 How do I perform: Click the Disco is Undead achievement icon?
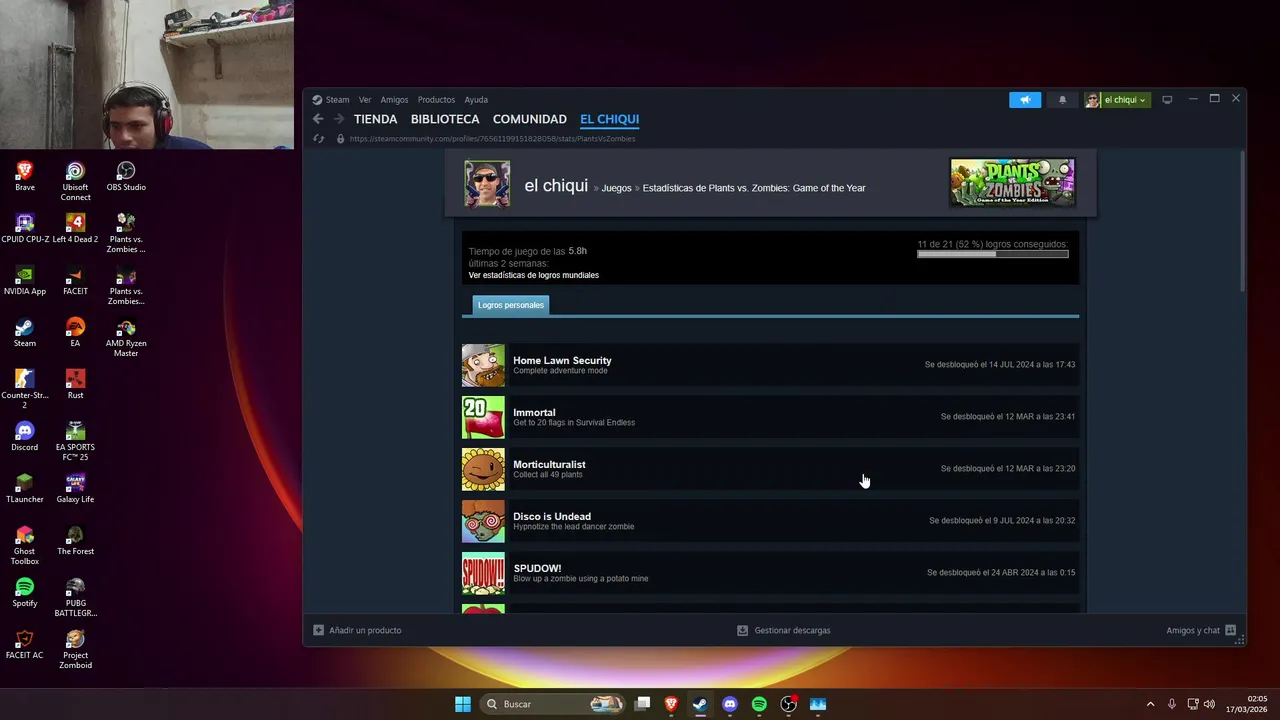click(x=483, y=521)
